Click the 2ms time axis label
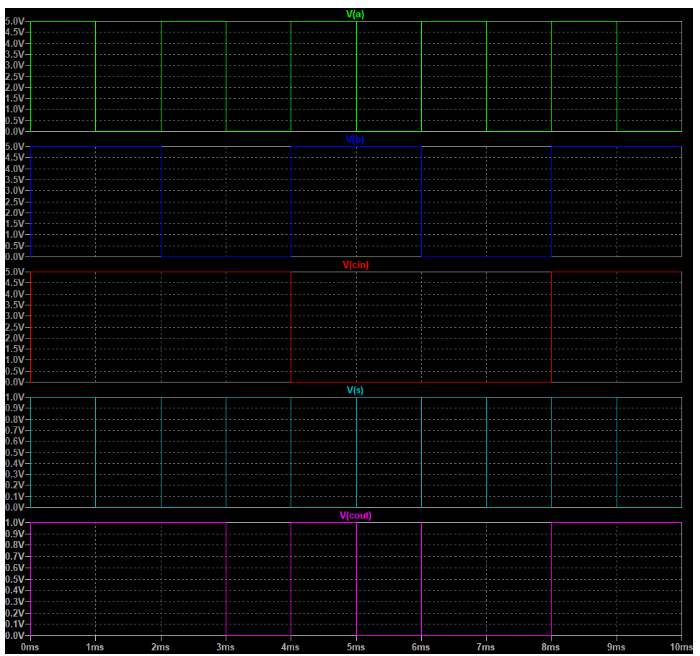 point(160,647)
